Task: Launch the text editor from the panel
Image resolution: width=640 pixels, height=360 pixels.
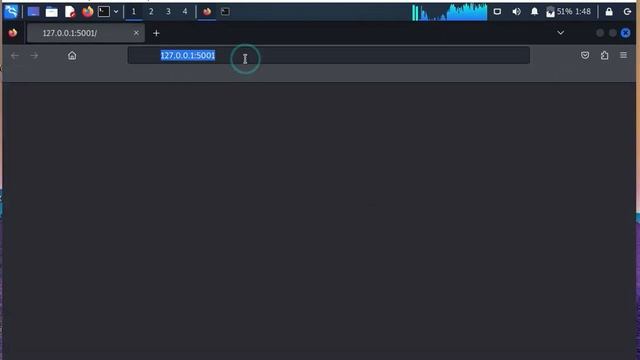Action: (x=70, y=12)
